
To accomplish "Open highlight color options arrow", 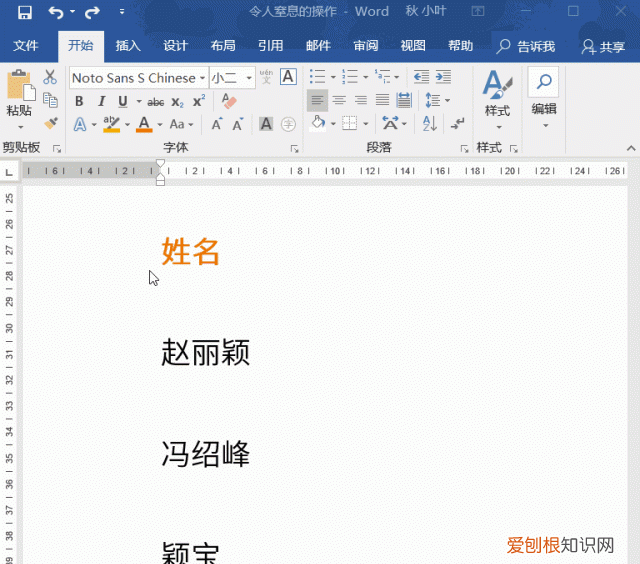I will coord(127,124).
